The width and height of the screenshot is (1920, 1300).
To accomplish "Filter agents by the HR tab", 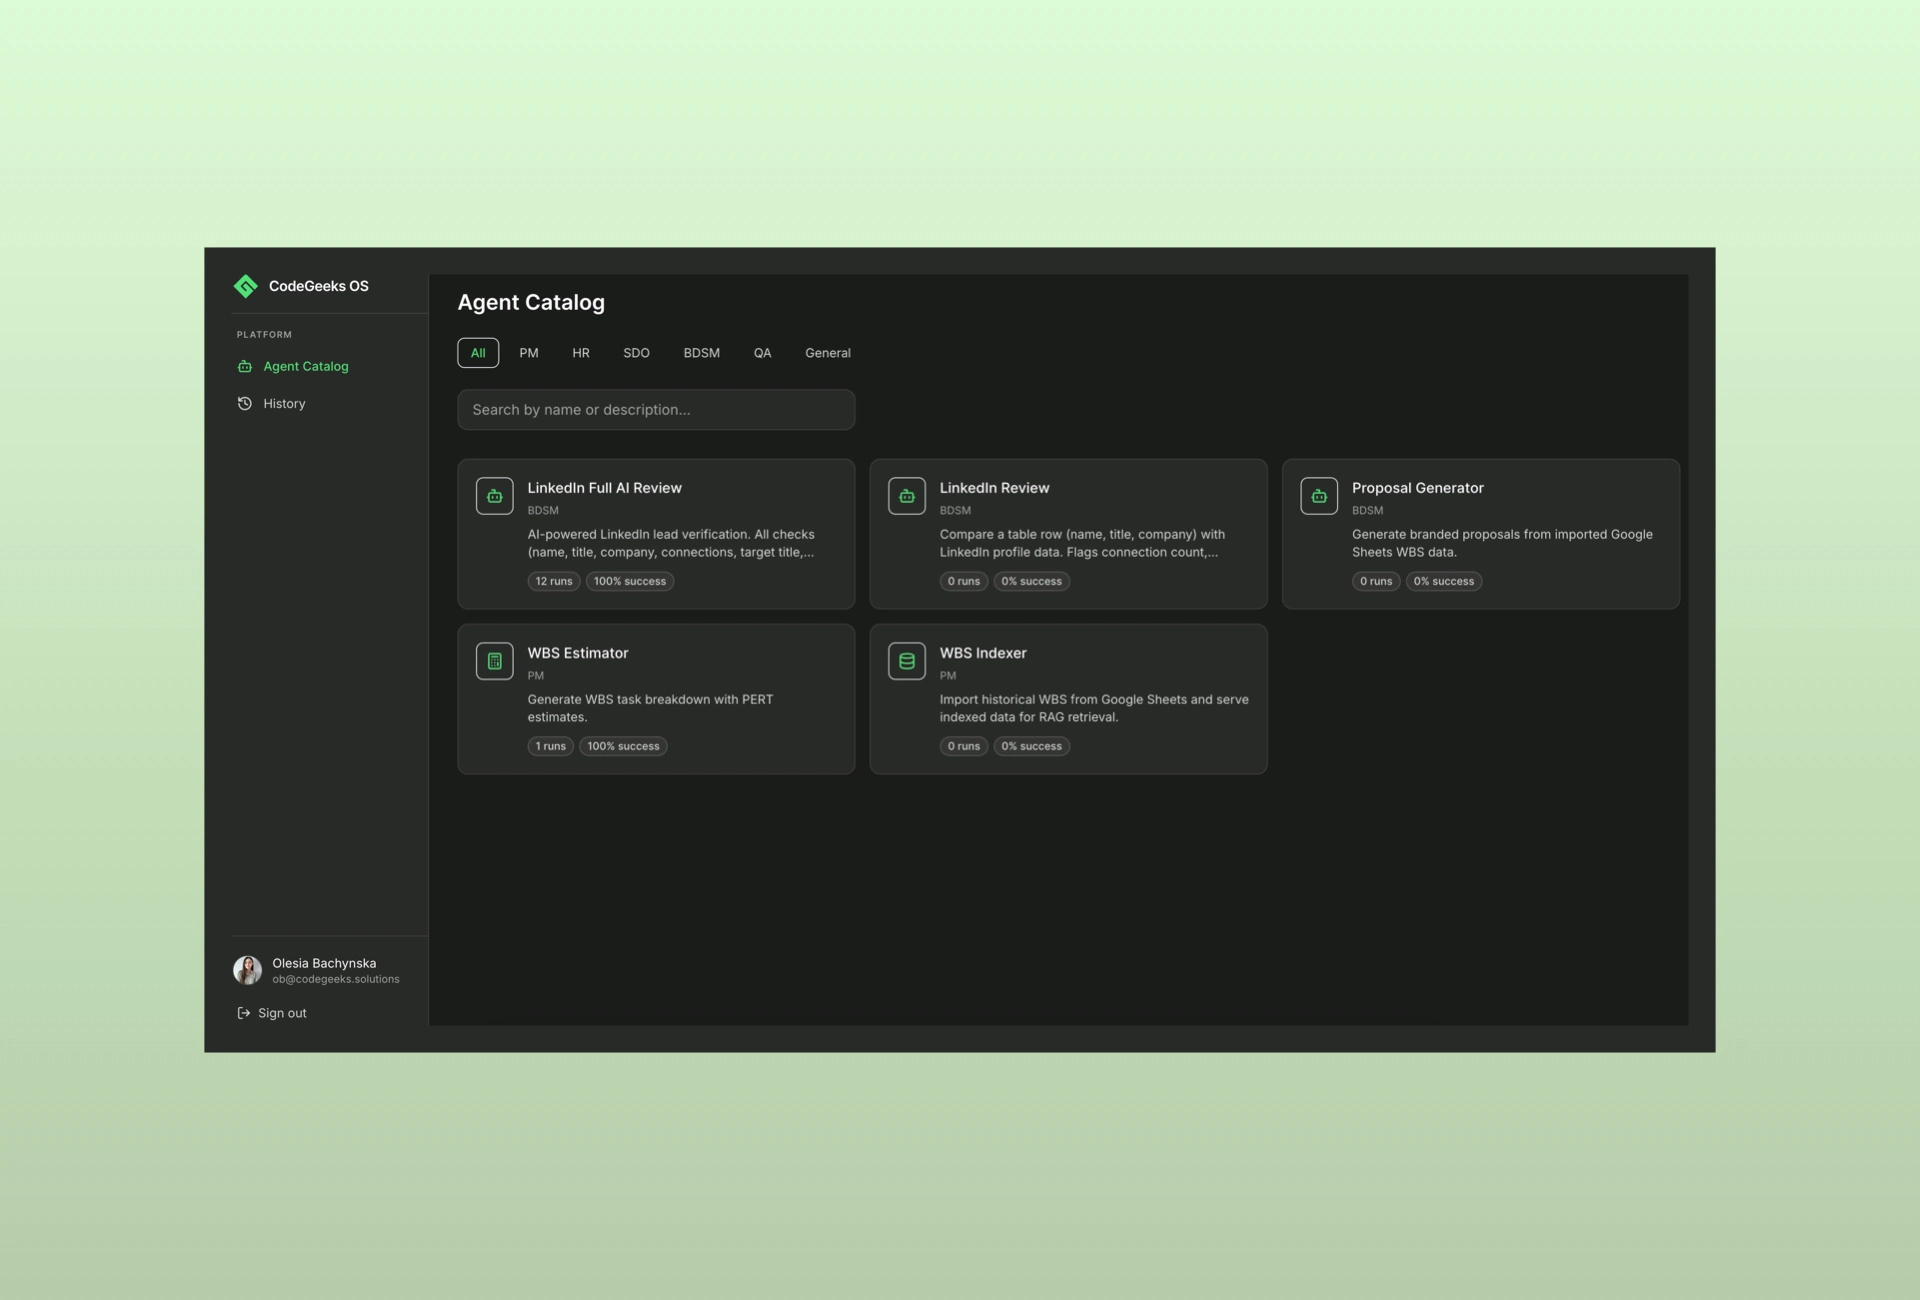I will coord(581,353).
